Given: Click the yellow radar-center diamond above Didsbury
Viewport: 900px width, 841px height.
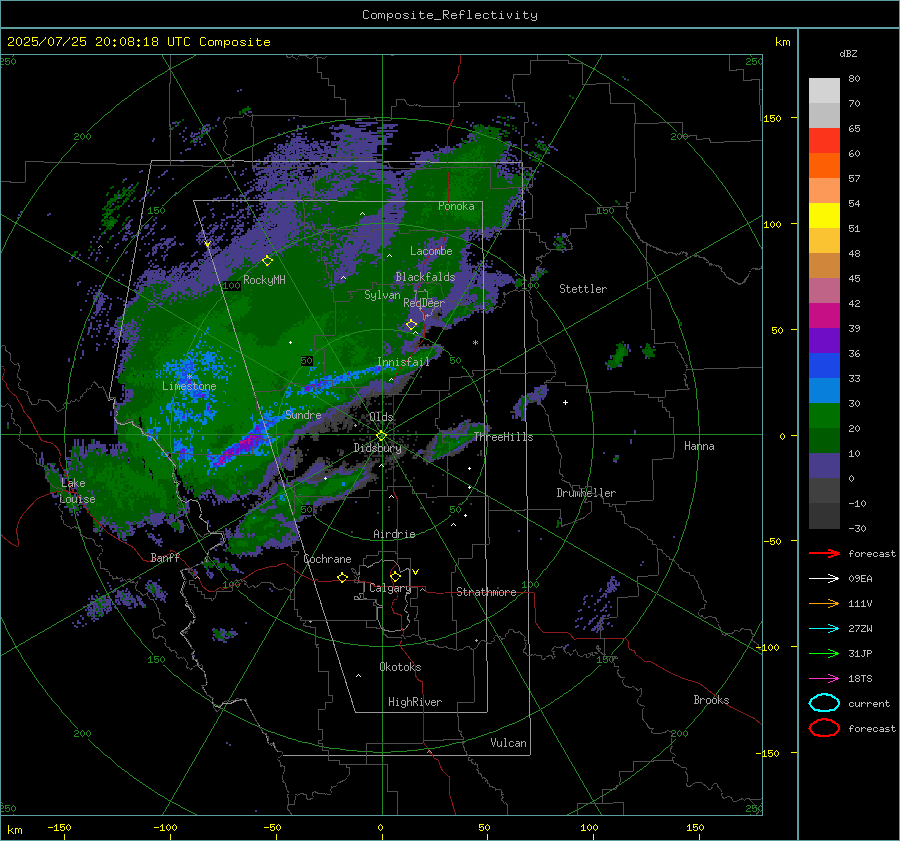Looking at the screenshot, I should 382,436.
